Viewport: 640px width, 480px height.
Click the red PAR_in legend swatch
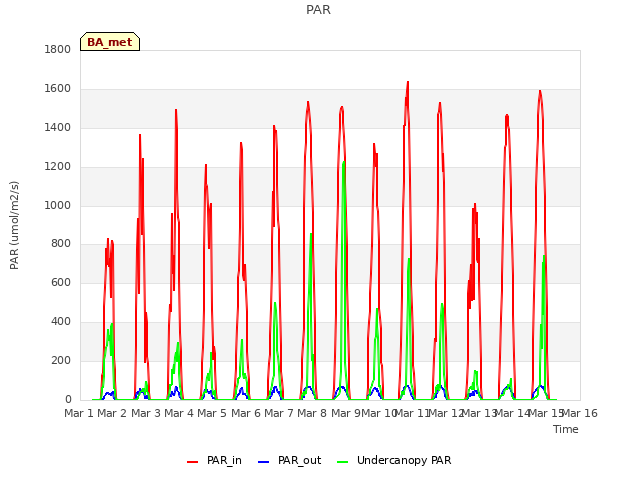193,462
